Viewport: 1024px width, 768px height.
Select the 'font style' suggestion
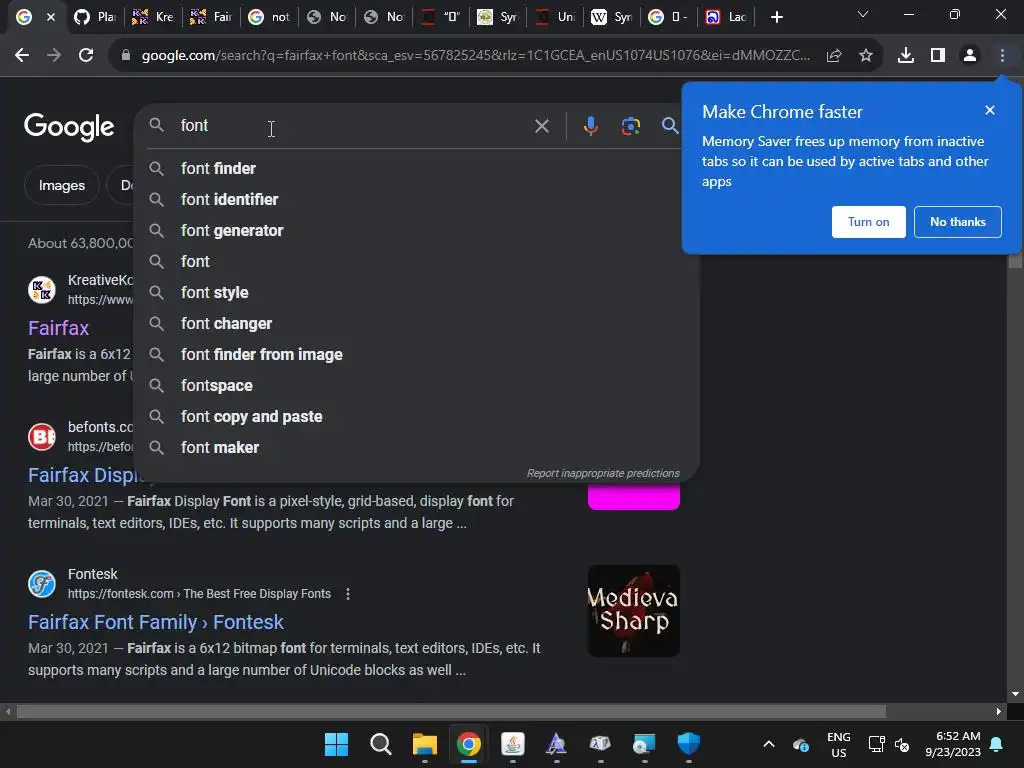click(416, 293)
